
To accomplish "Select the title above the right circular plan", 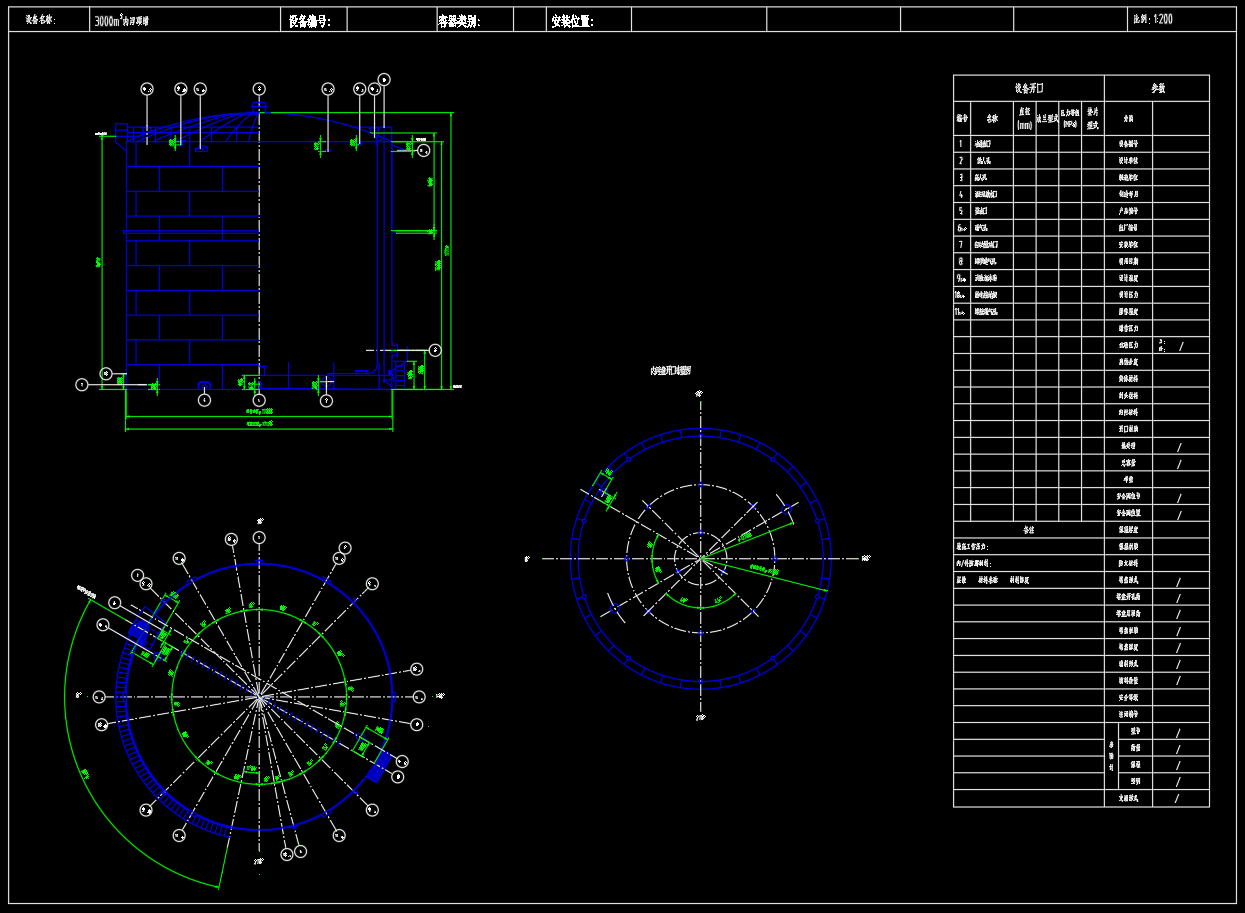I will coord(670,371).
